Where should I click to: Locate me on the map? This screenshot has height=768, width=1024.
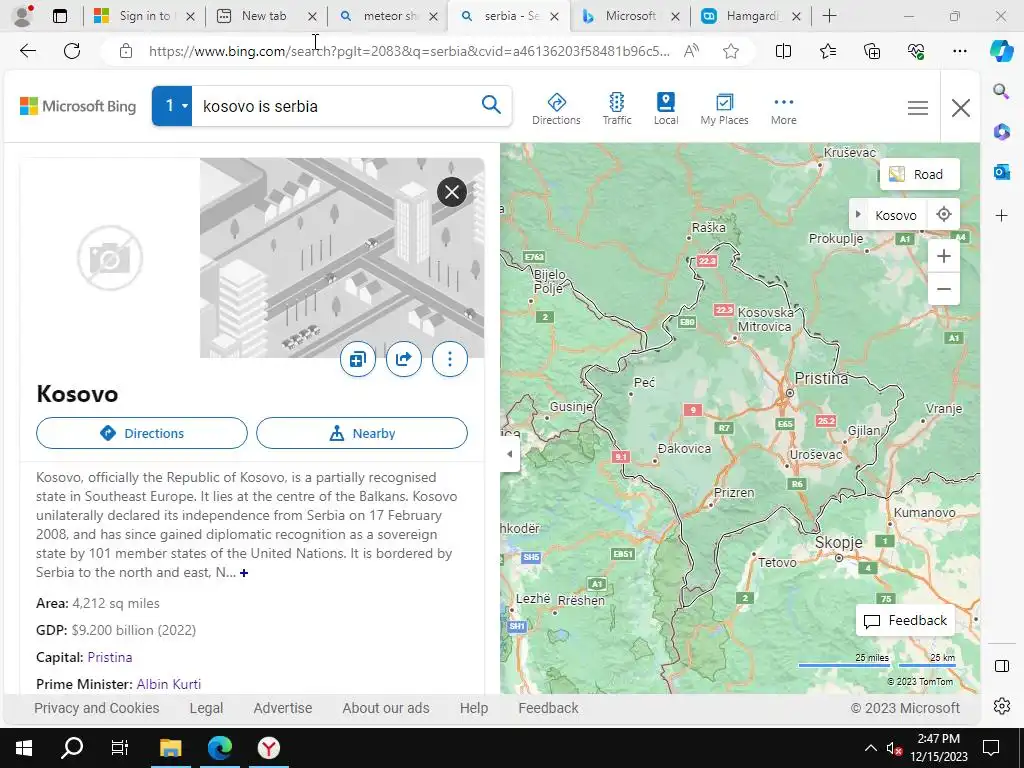[x=944, y=214]
